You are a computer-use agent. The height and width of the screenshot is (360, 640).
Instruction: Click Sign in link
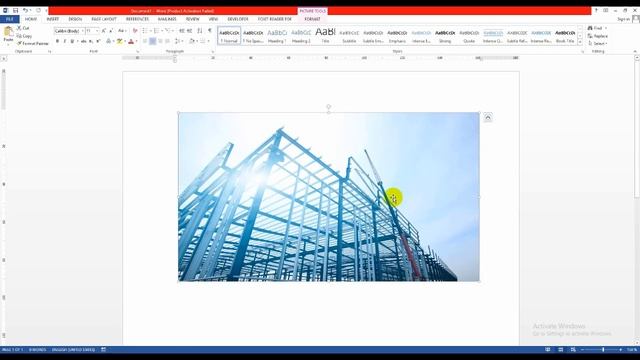coord(623,19)
